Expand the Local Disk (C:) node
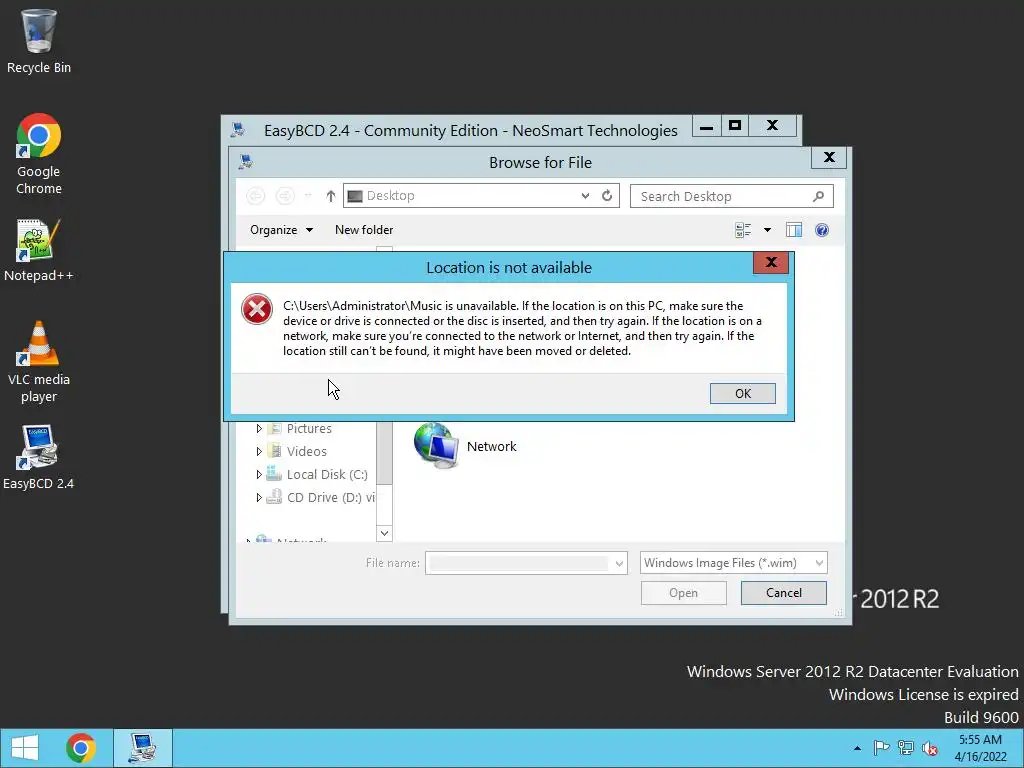 point(259,474)
